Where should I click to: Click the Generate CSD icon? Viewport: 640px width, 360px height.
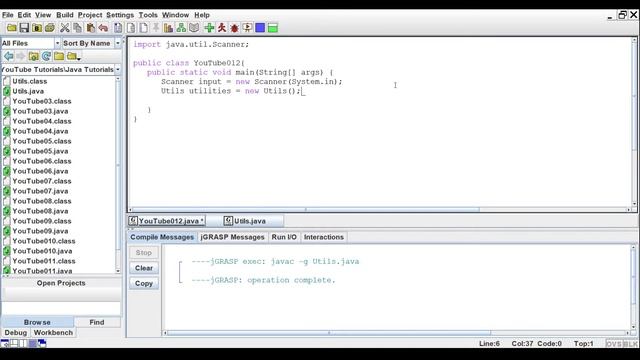[118, 28]
